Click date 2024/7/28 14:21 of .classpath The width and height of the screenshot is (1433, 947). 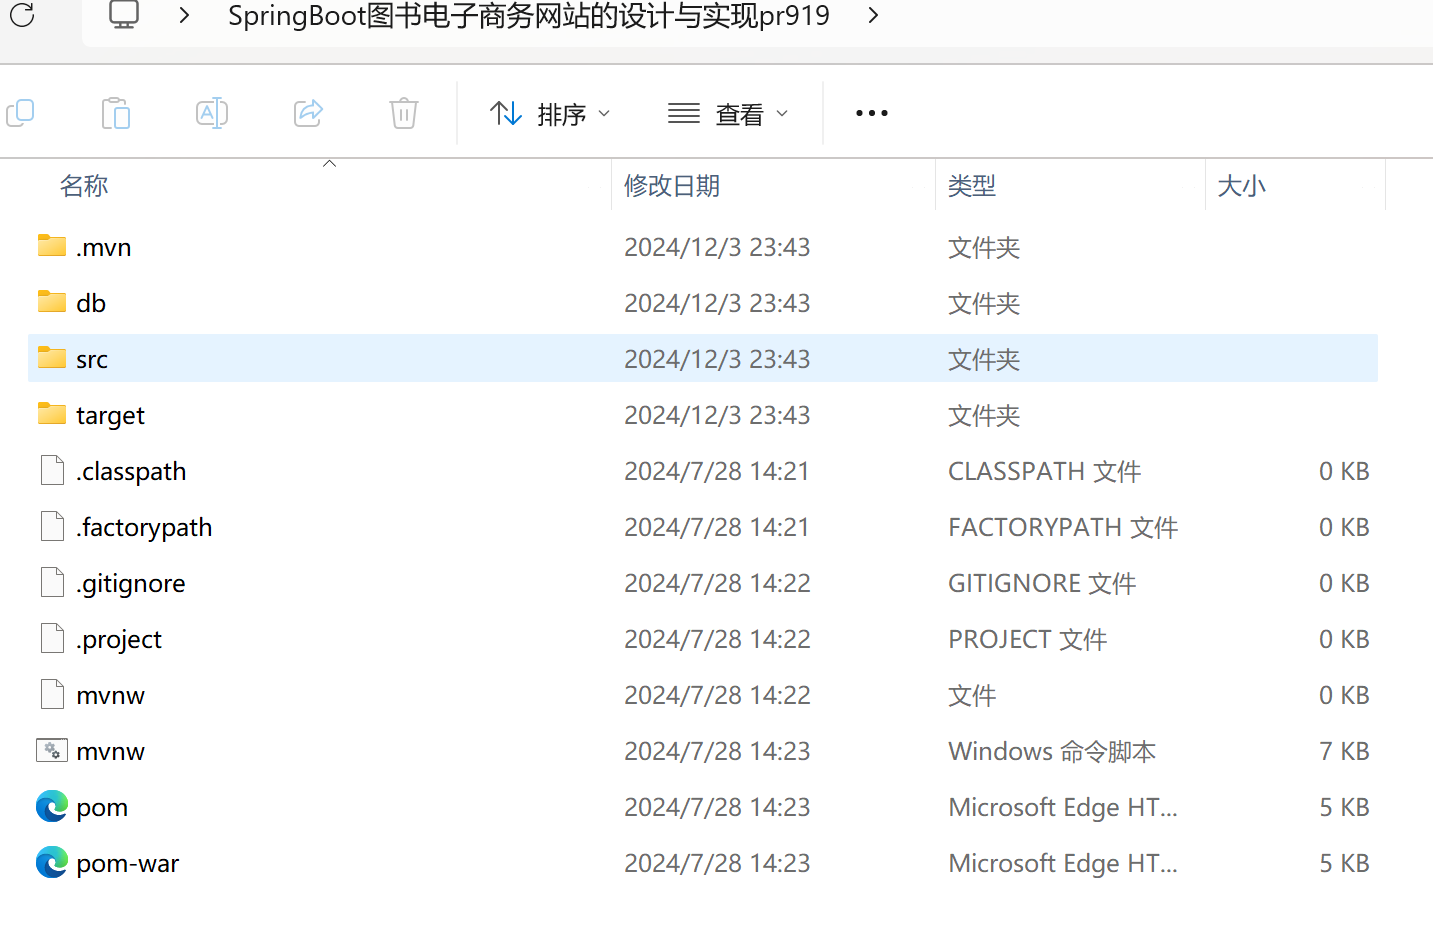coord(717,471)
